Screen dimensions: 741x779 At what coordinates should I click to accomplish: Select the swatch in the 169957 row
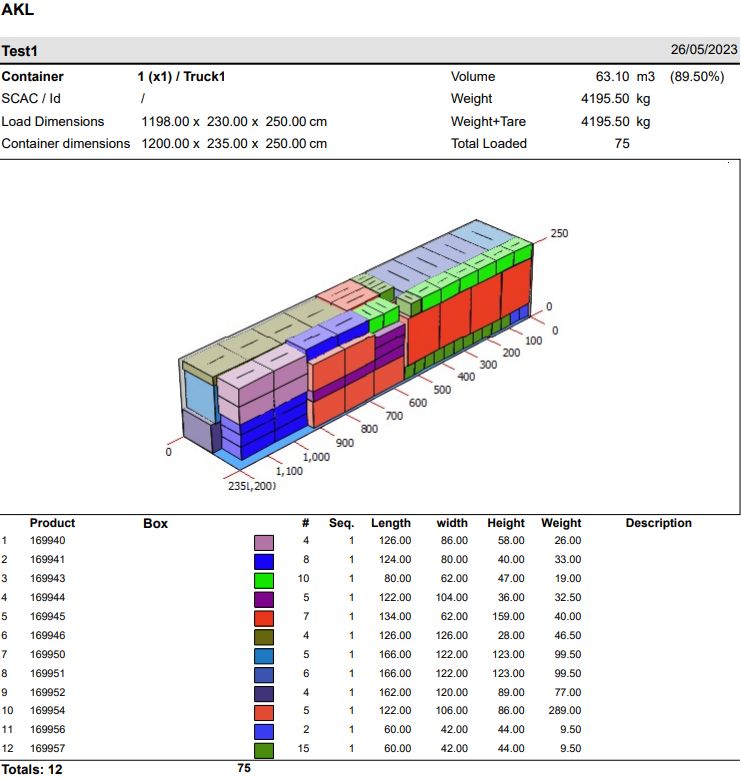click(264, 749)
